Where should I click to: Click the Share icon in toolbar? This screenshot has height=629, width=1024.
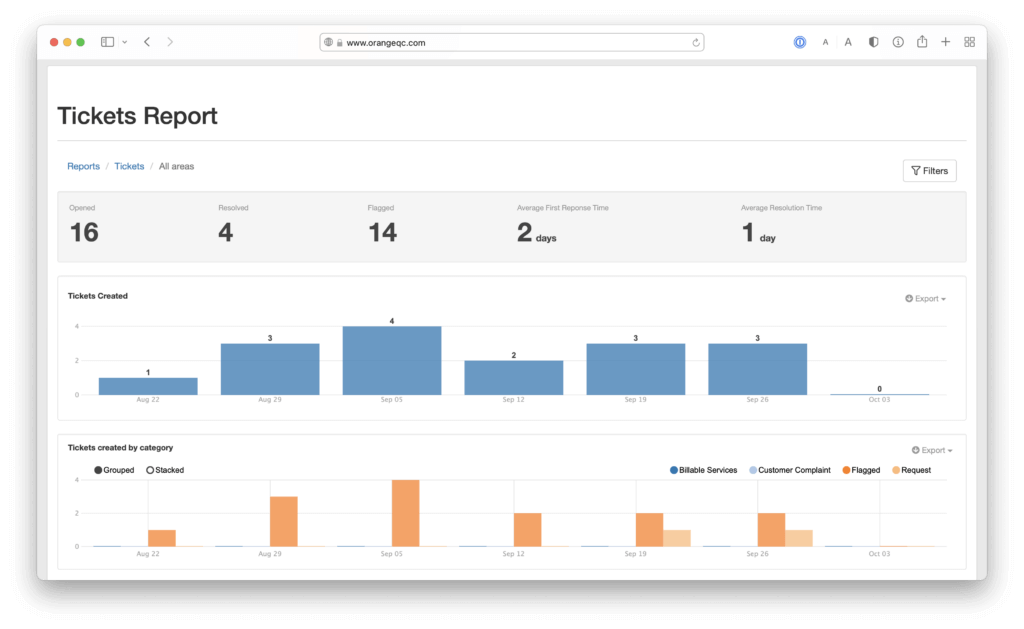(922, 42)
